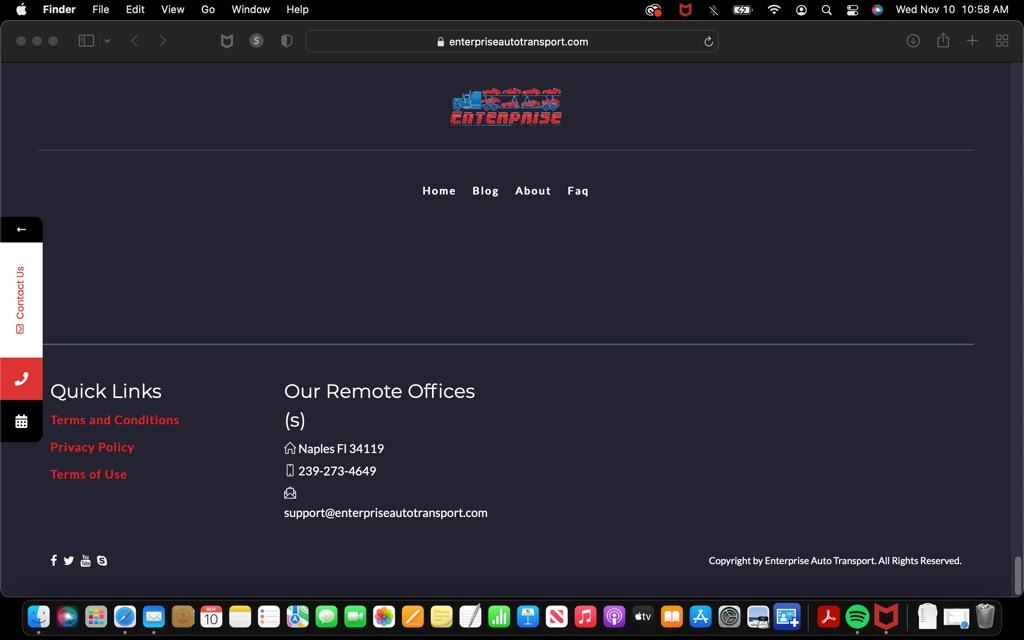Image resolution: width=1024 pixels, height=640 pixels.
Task: Open the vertical Contact Us tab
Action: coord(21,299)
